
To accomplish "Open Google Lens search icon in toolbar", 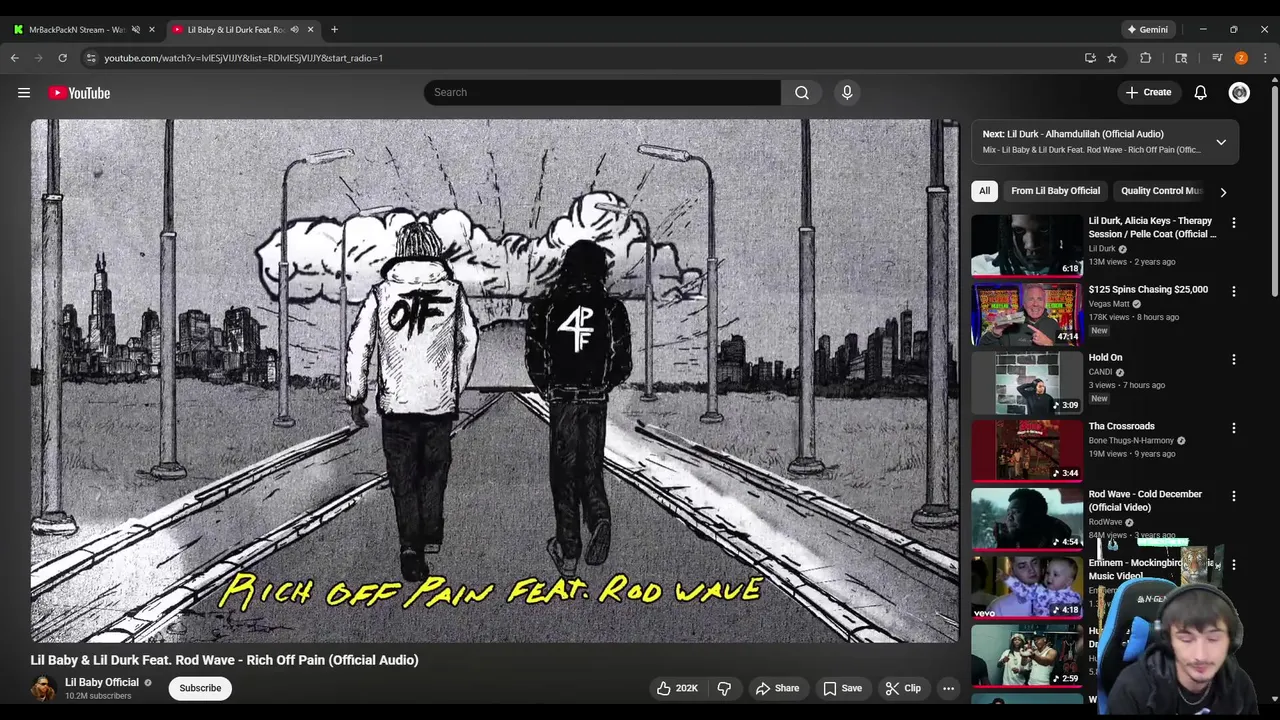I will pos(1181,58).
